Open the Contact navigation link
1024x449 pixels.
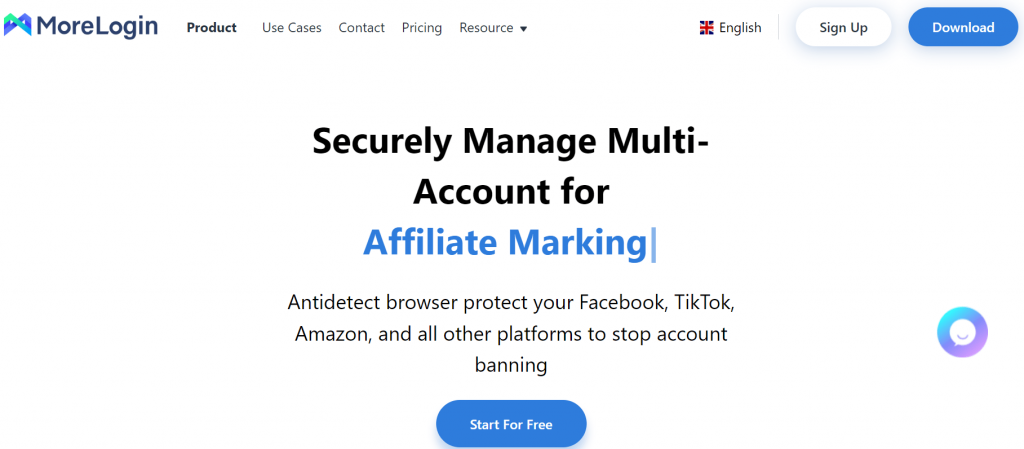coord(362,27)
